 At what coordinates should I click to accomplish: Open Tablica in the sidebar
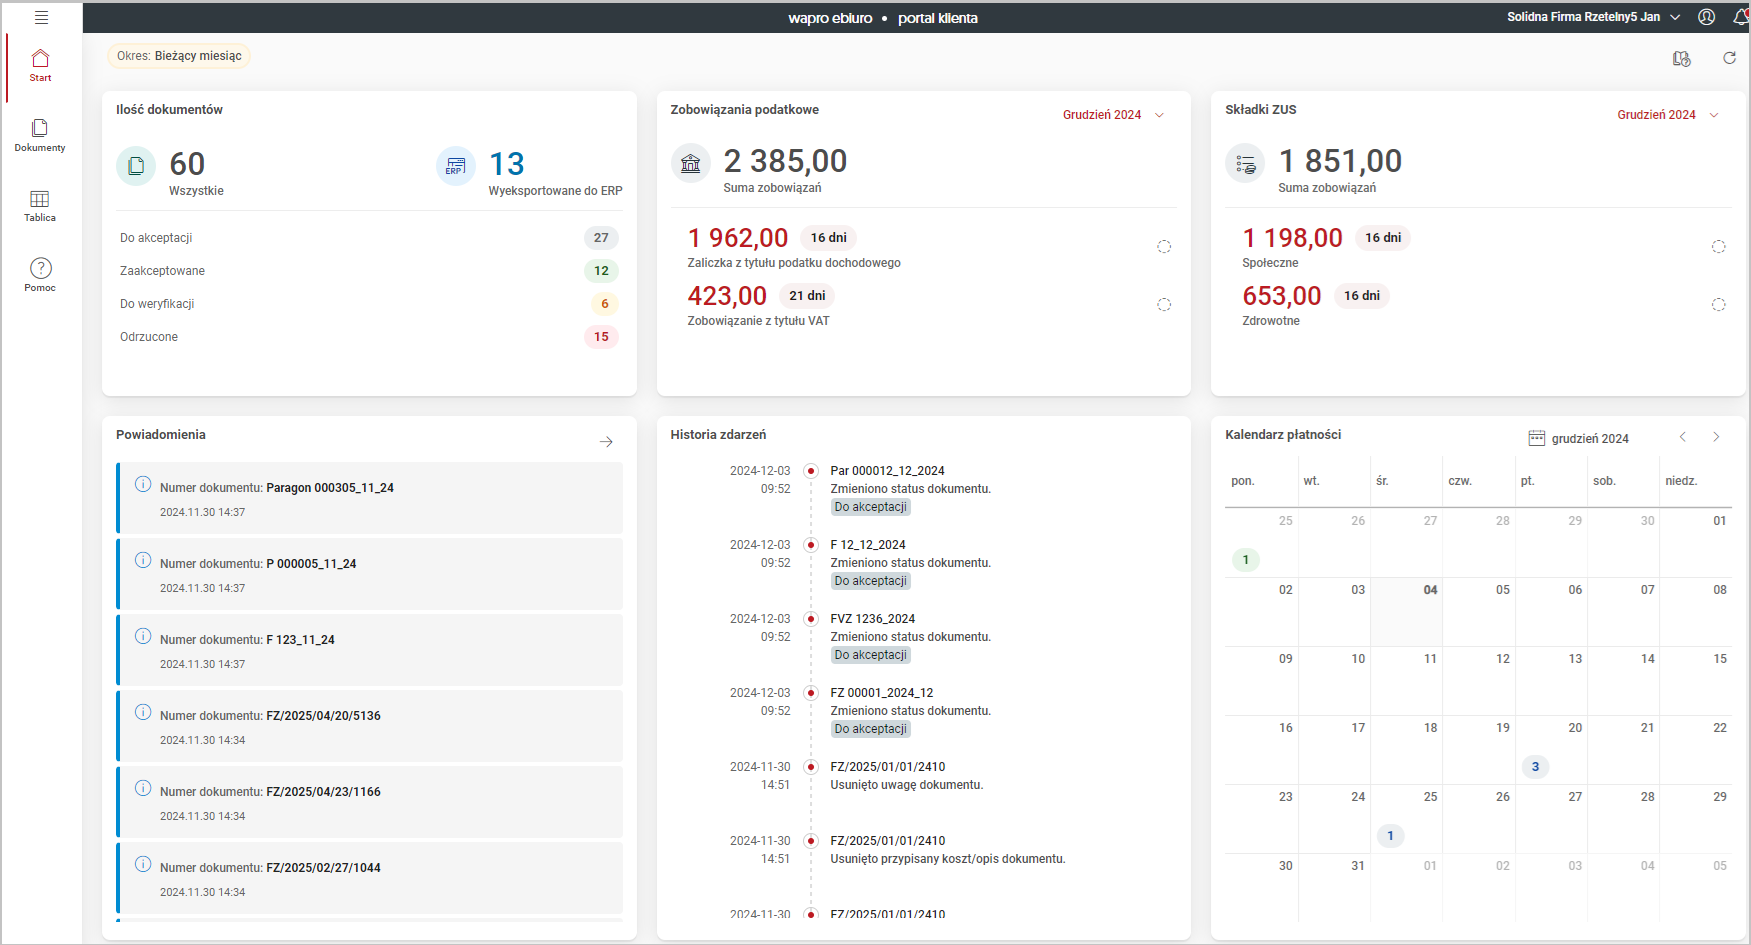40,206
